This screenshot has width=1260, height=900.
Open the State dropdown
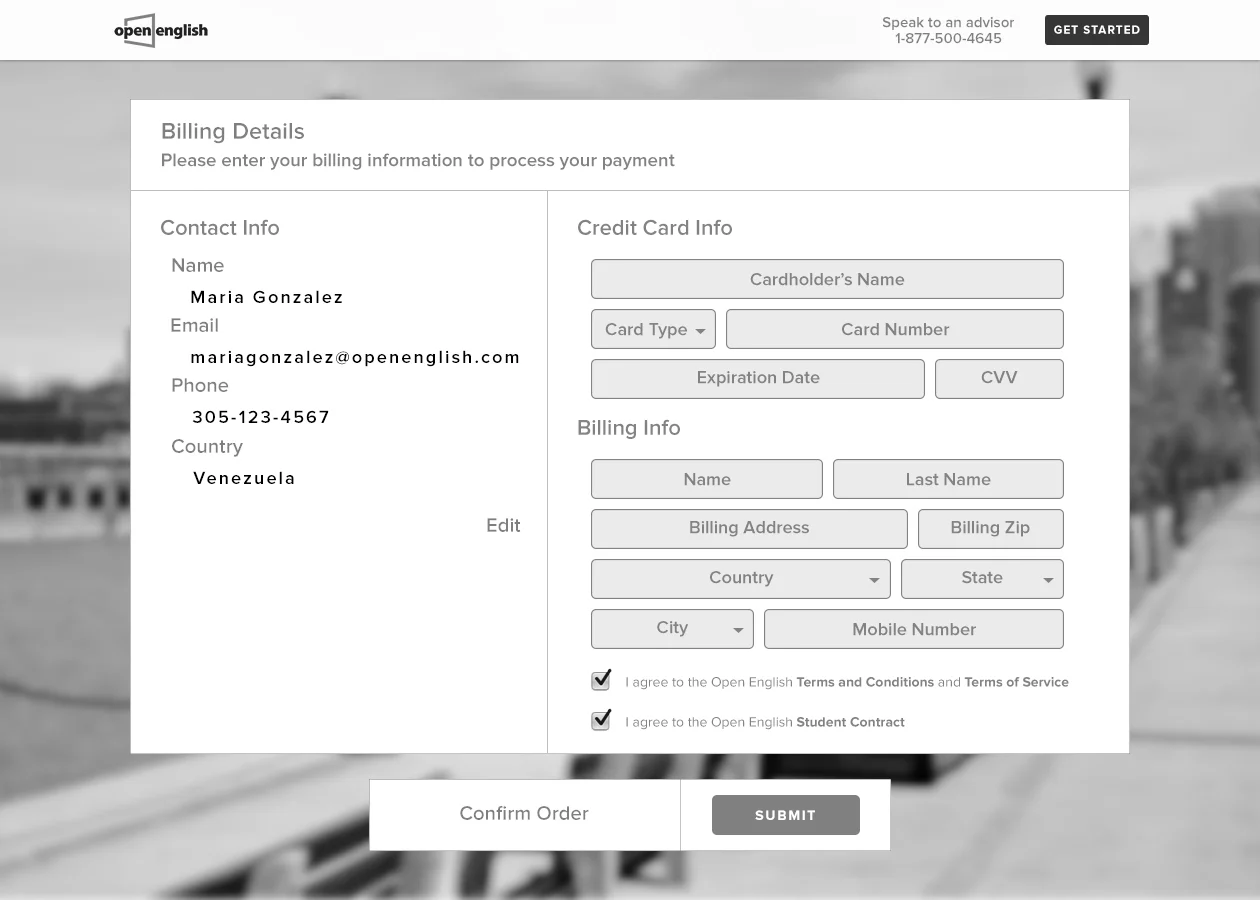pyautogui.click(x=981, y=578)
